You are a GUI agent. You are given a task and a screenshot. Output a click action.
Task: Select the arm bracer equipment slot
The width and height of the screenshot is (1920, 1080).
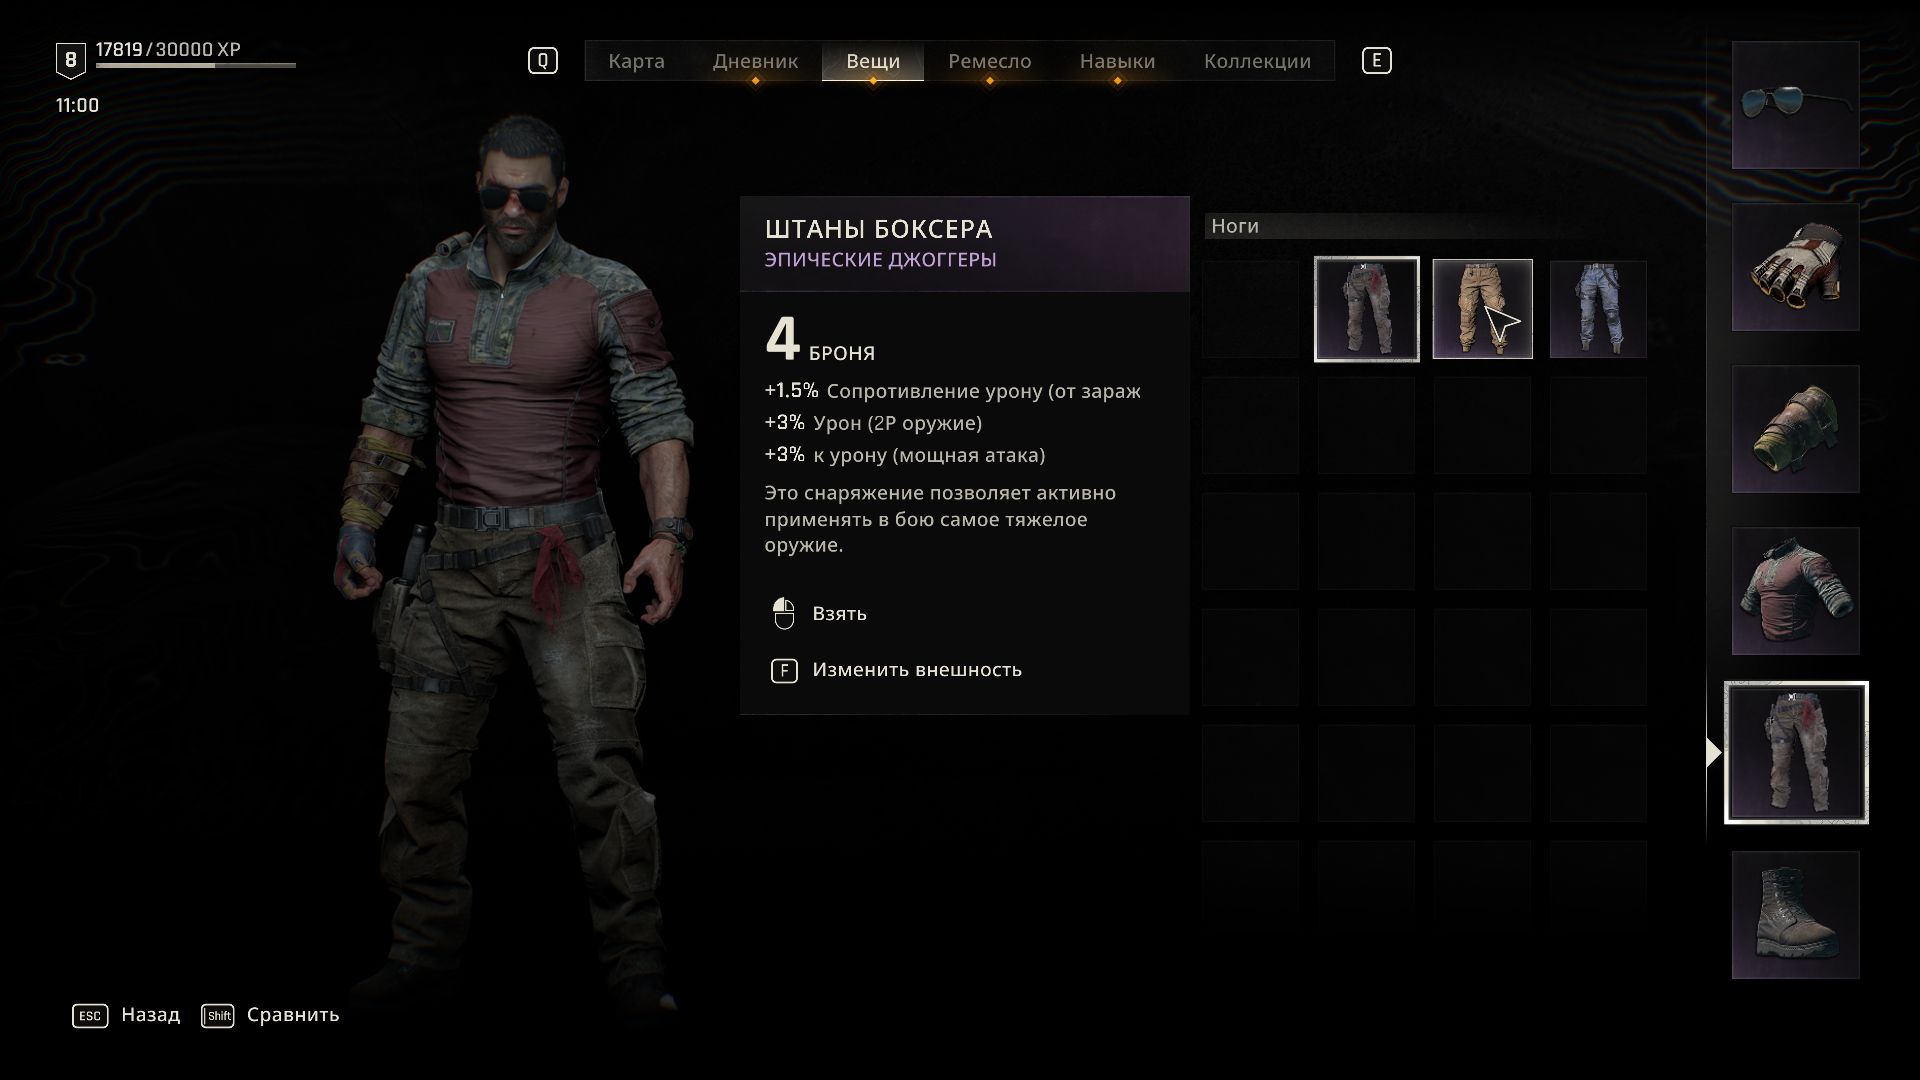pyautogui.click(x=1795, y=429)
